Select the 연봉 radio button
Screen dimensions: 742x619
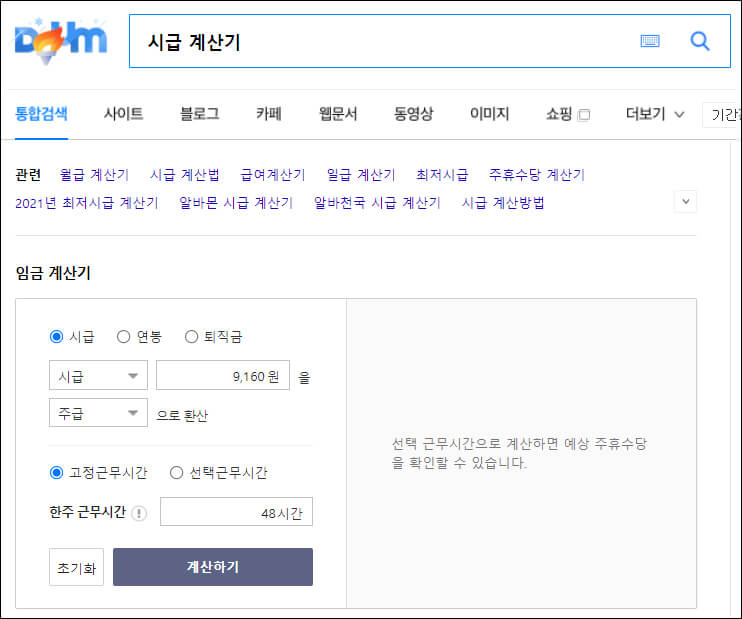pos(124,337)
